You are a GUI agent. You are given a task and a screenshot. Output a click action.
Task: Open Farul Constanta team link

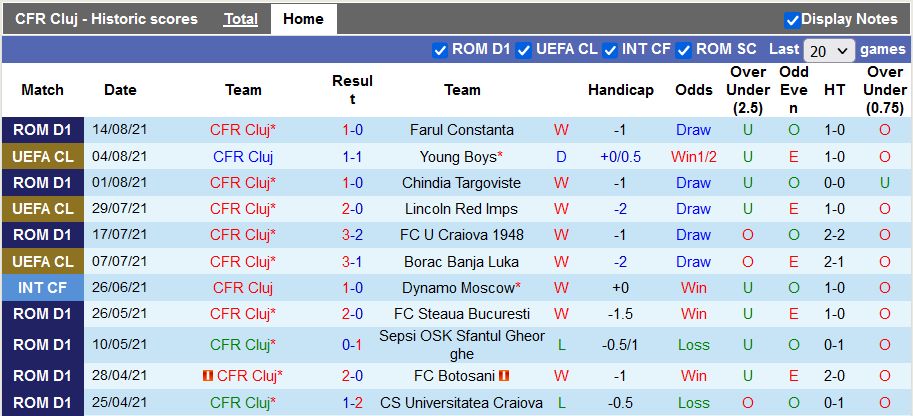click(x=462, y=130)
